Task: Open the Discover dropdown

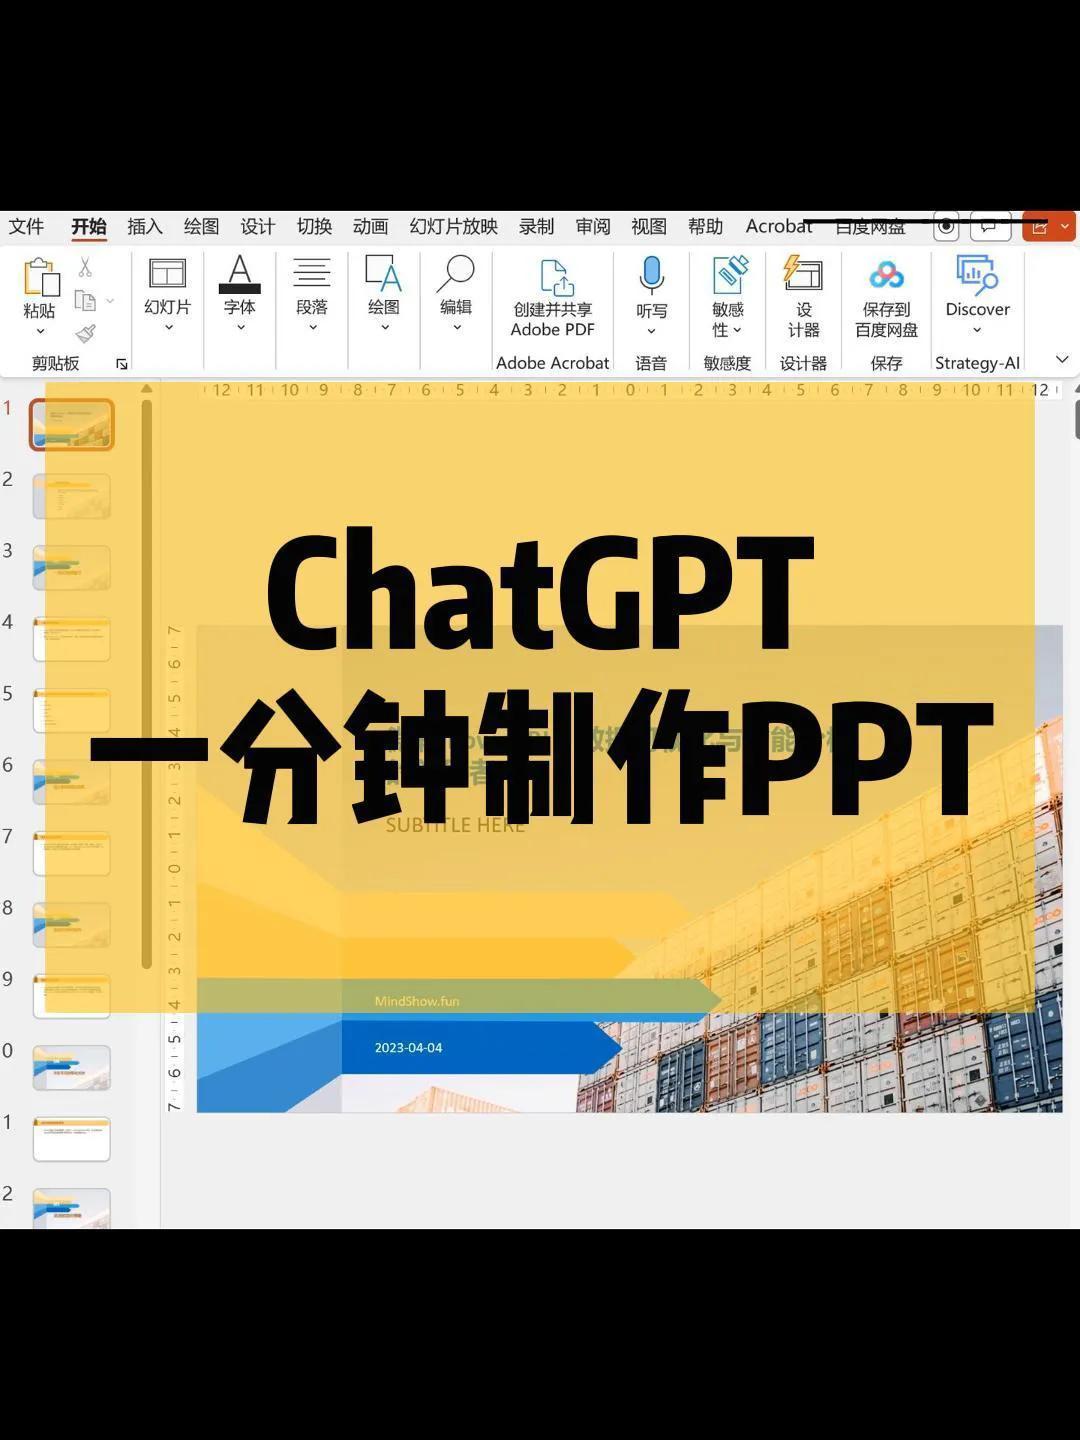Action: pos(977,330)
